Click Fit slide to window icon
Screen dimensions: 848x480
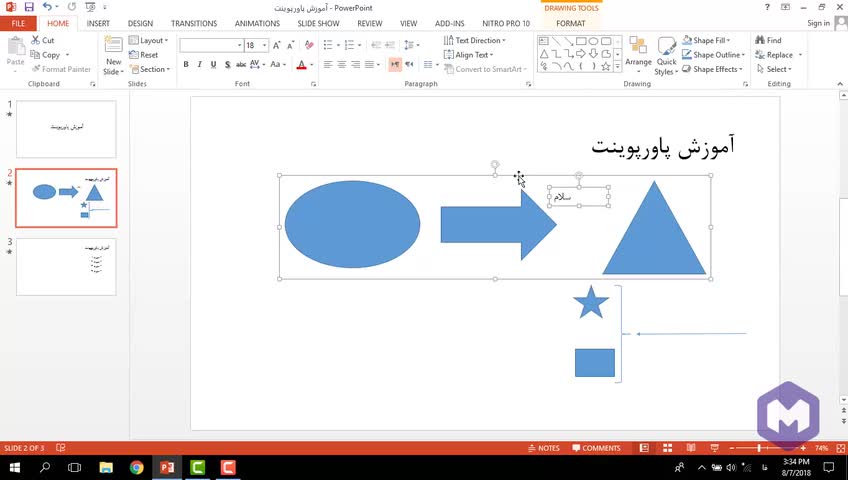840,448
